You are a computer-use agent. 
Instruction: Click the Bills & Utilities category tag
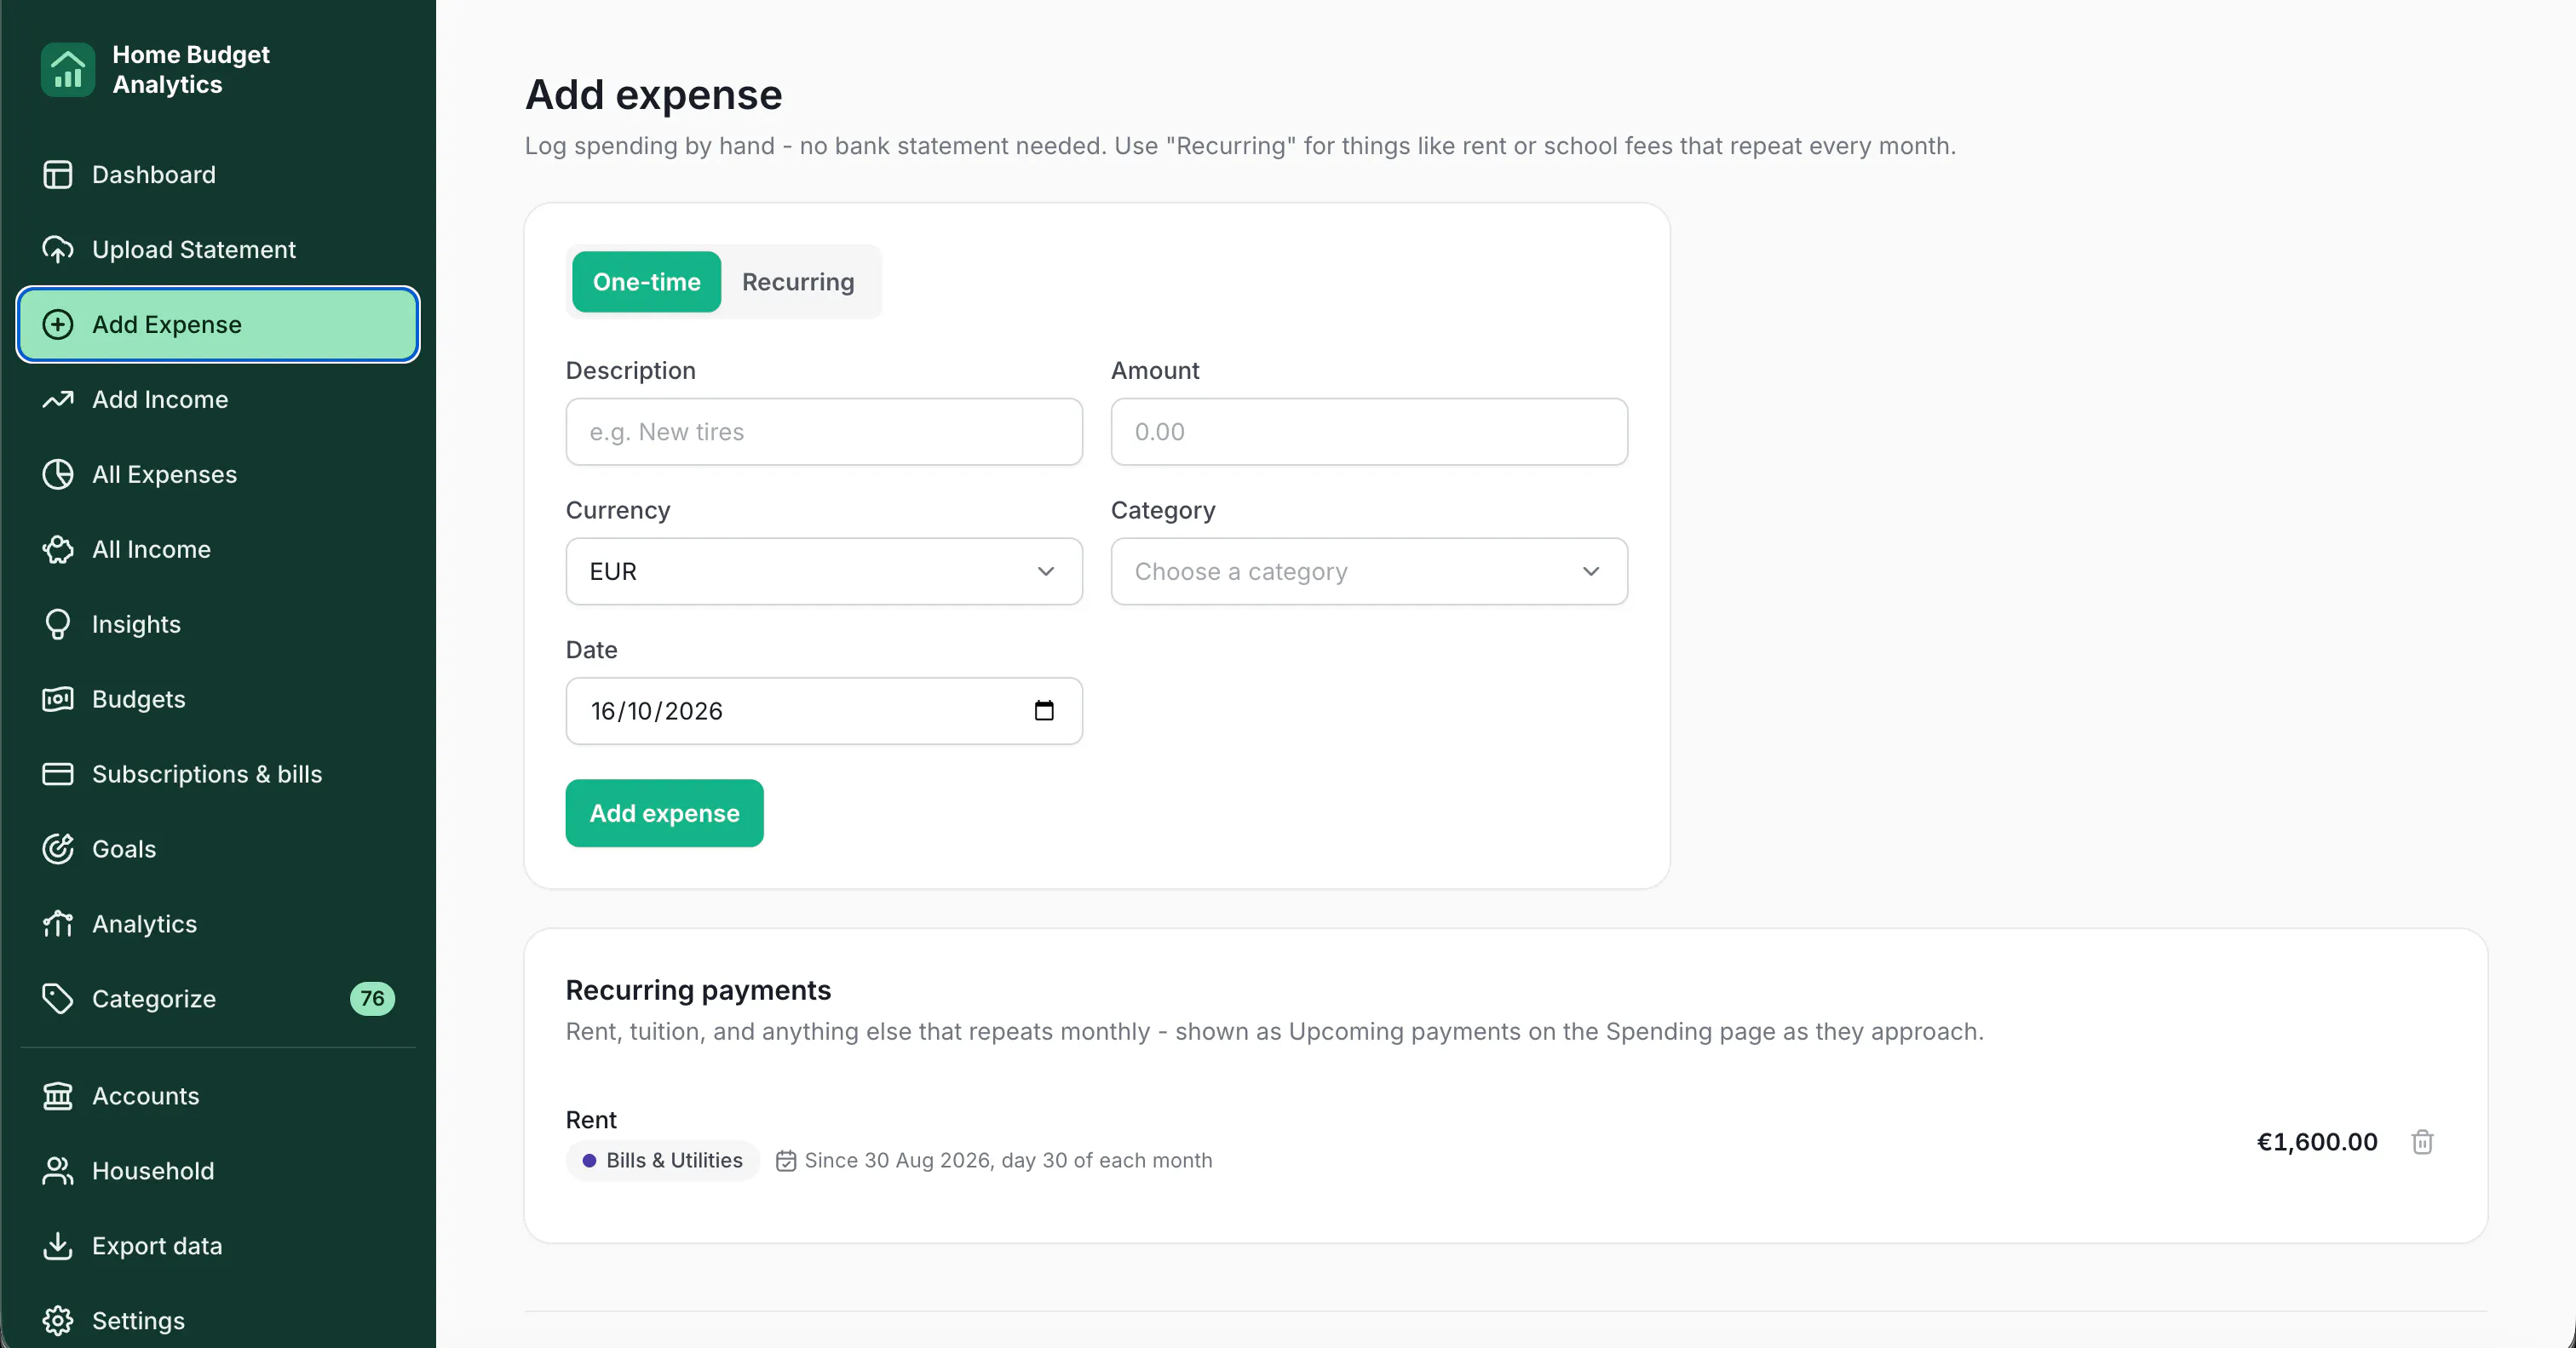click(663, 1160)
